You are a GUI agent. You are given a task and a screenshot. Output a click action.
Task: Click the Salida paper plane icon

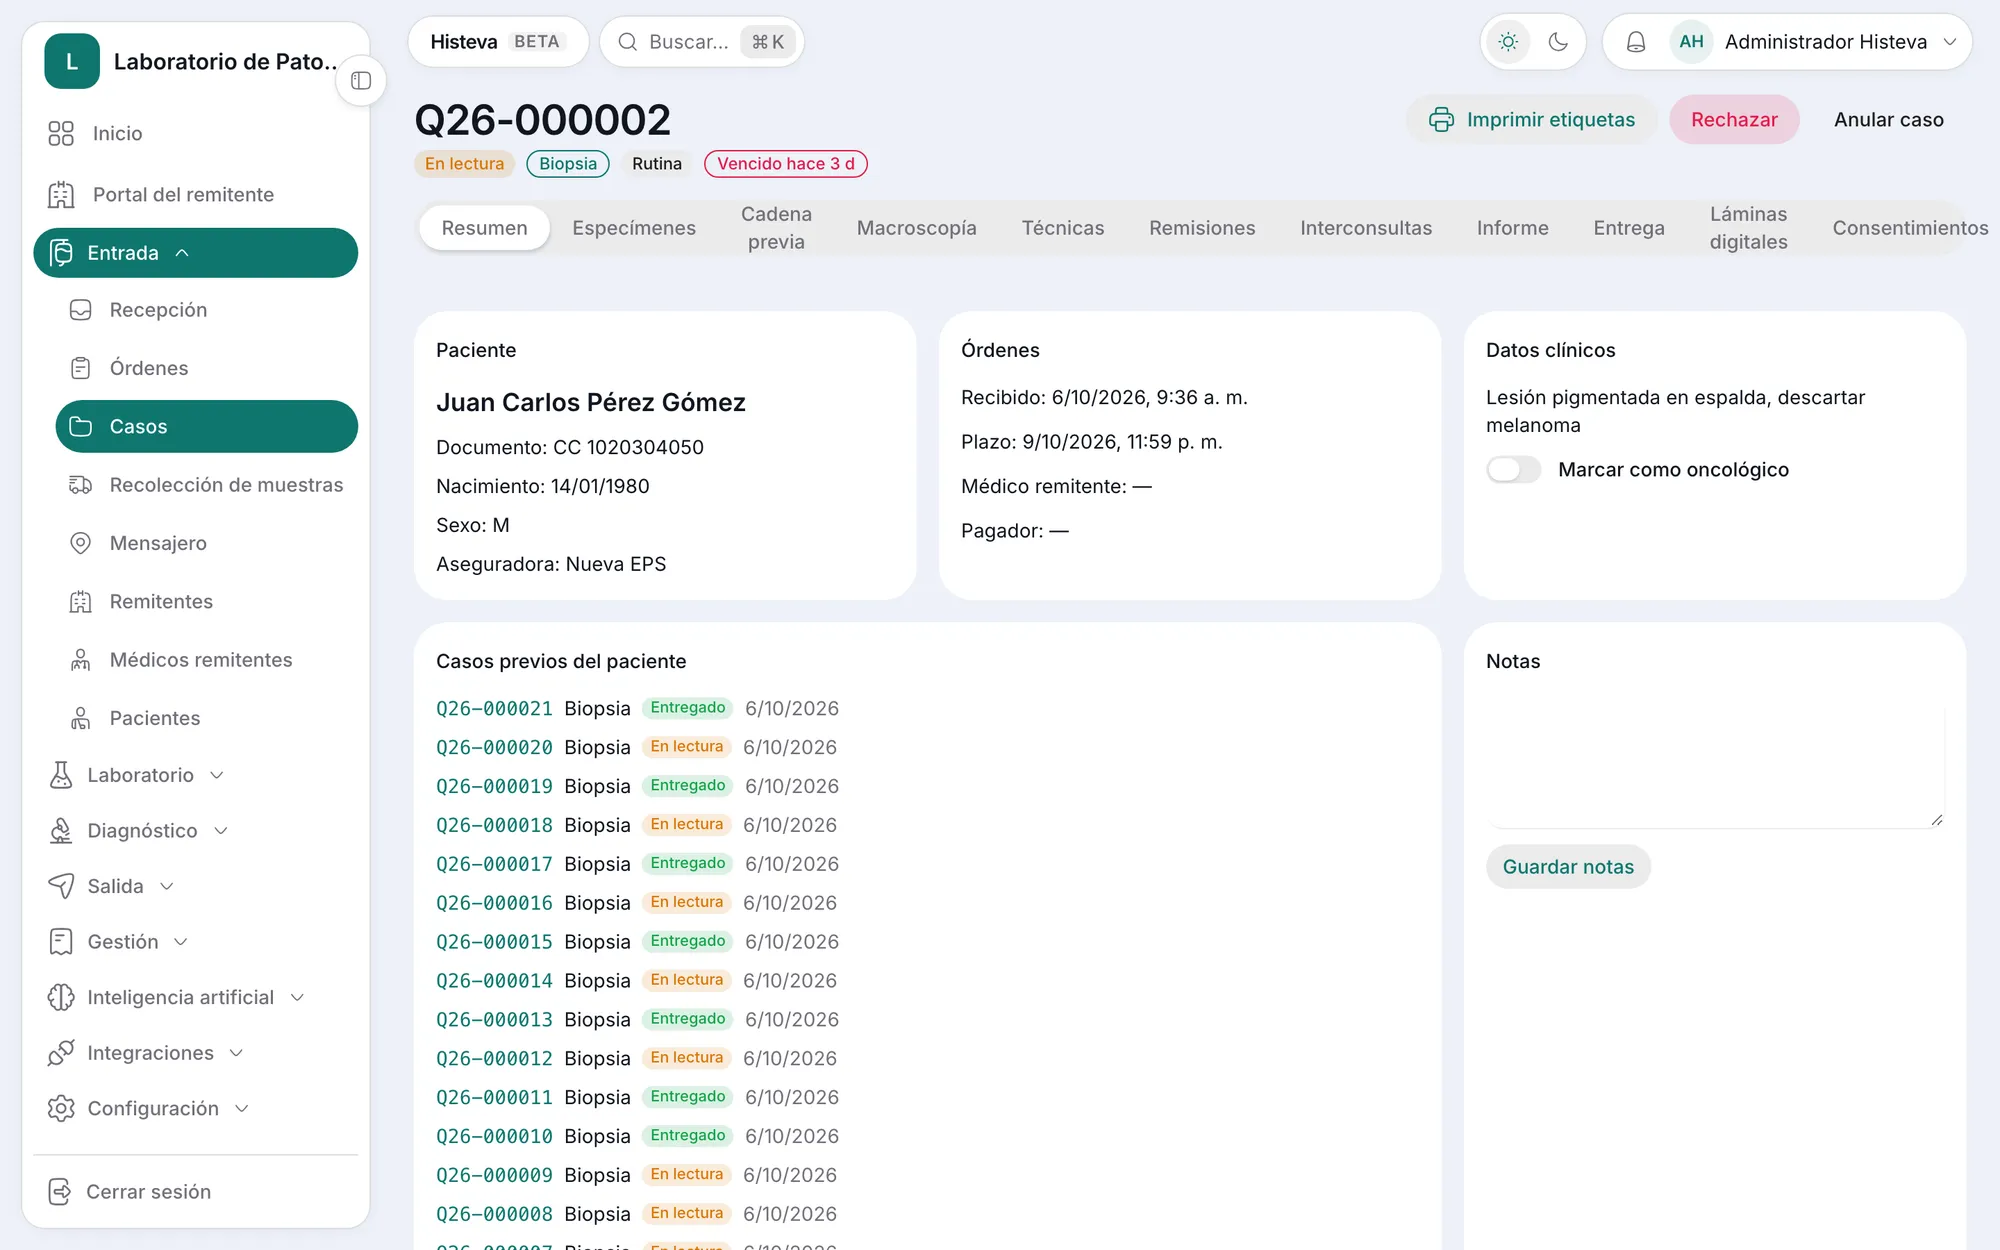(61, 886)
